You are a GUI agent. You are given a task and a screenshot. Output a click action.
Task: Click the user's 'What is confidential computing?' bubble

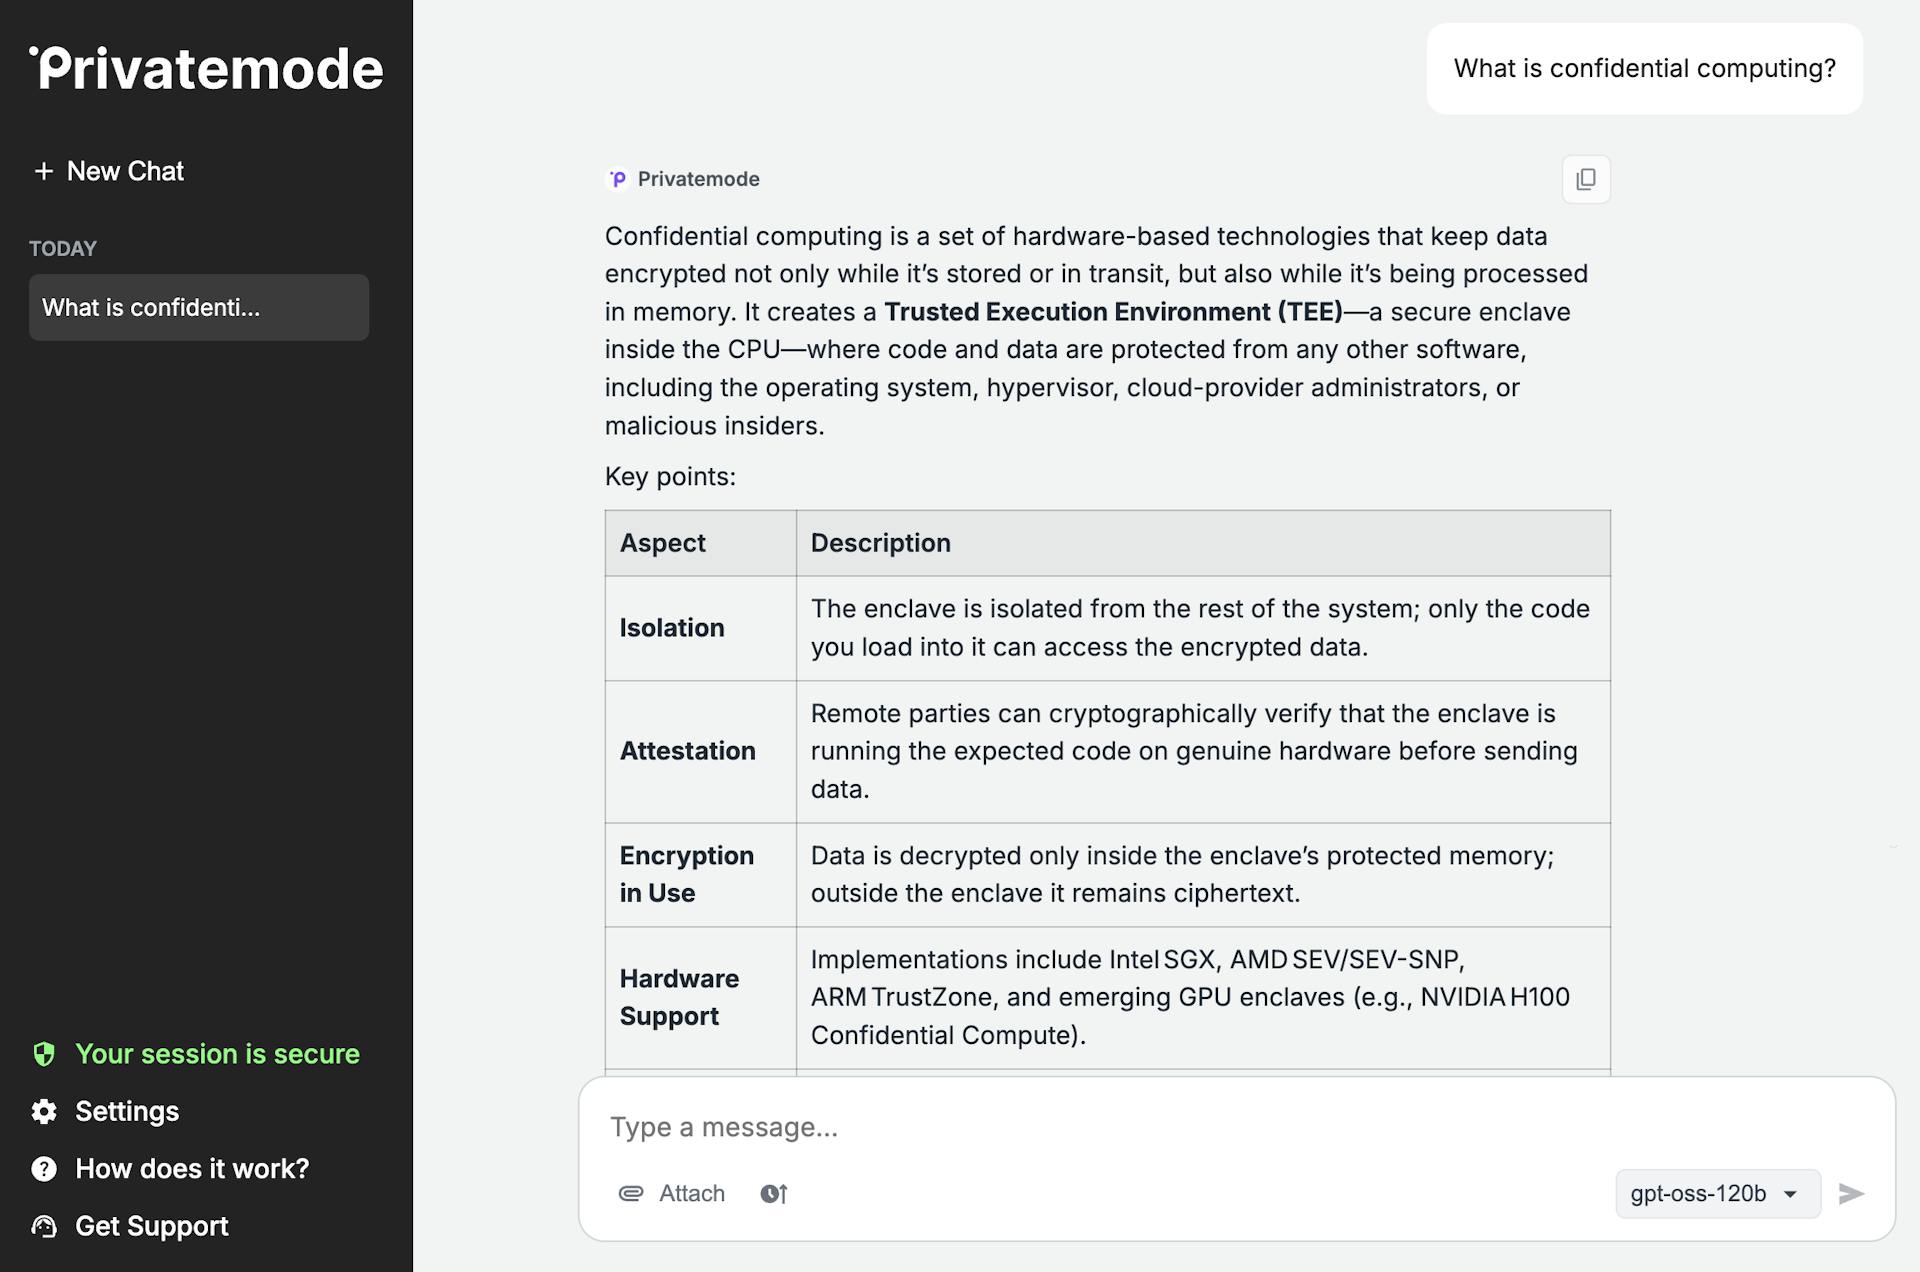1643,68
